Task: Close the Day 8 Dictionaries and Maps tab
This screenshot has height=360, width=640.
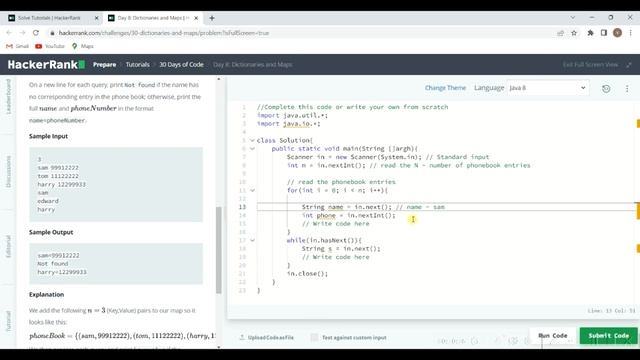Action: (196, 18)
